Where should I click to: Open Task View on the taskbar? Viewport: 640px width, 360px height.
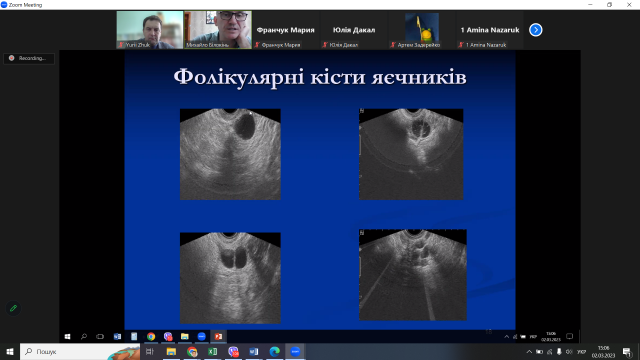coord(150,351)
